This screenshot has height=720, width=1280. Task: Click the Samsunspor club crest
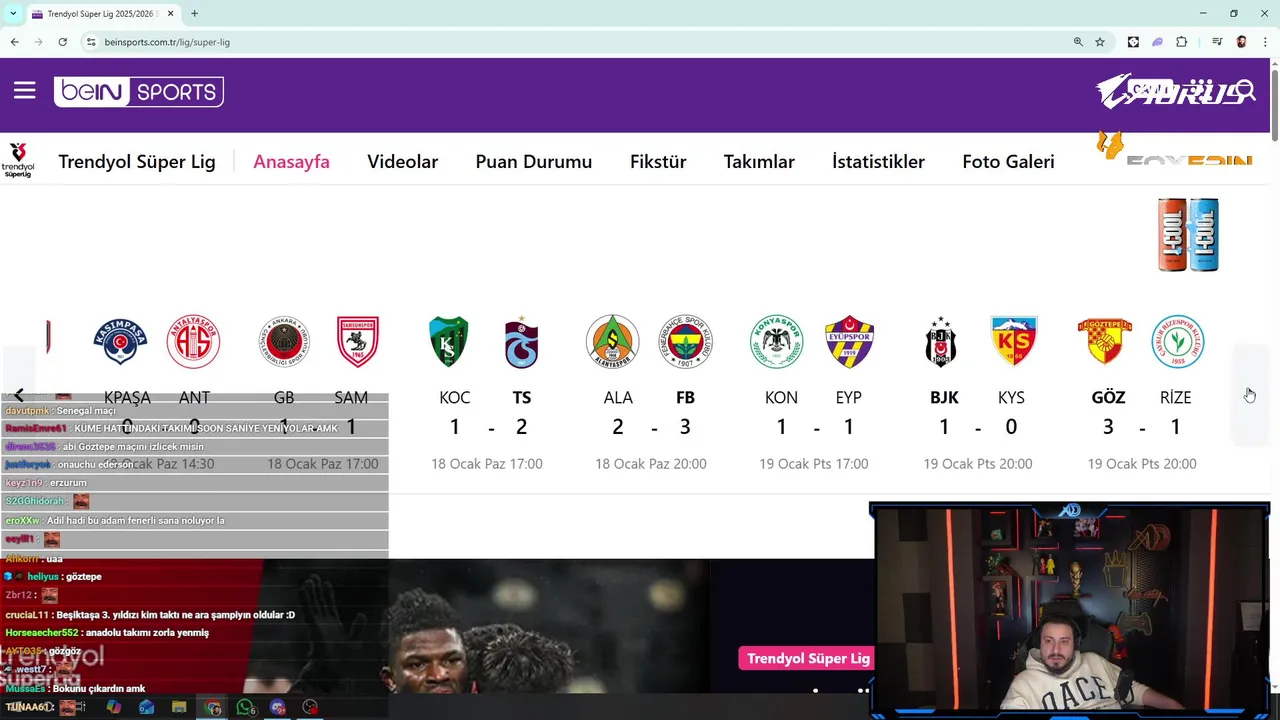357,342
